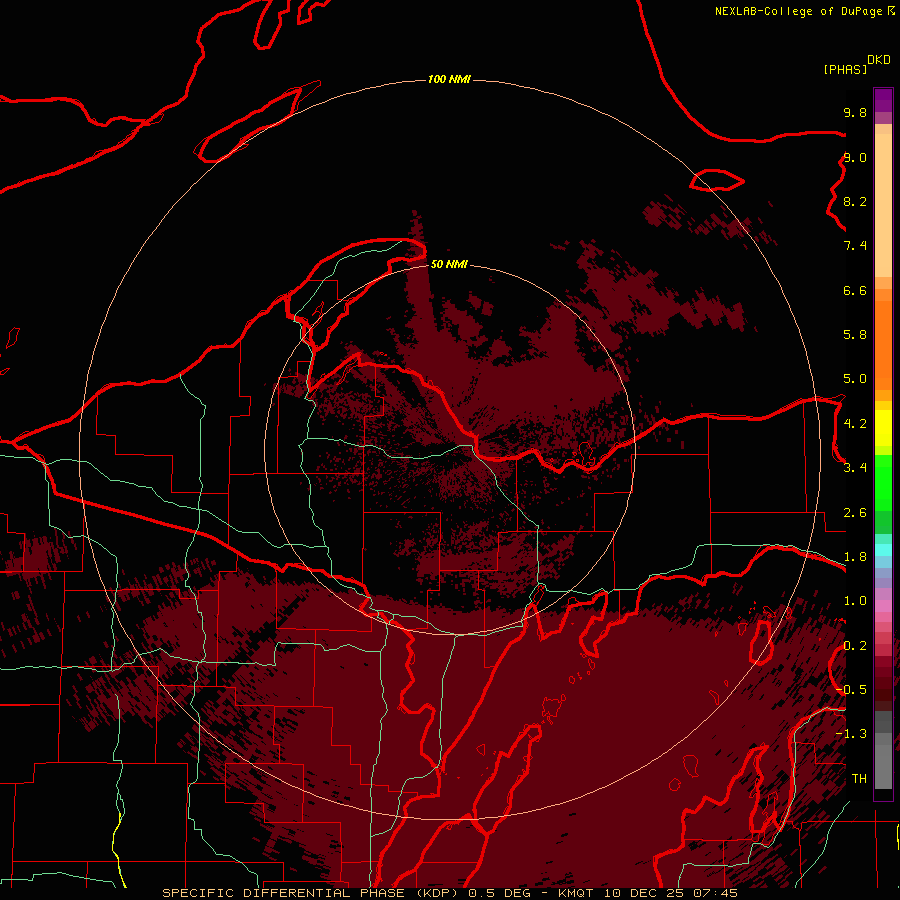Click the 100 NMI range ring label
Viewport: 900px width, 900px height.
coord(449,79)
